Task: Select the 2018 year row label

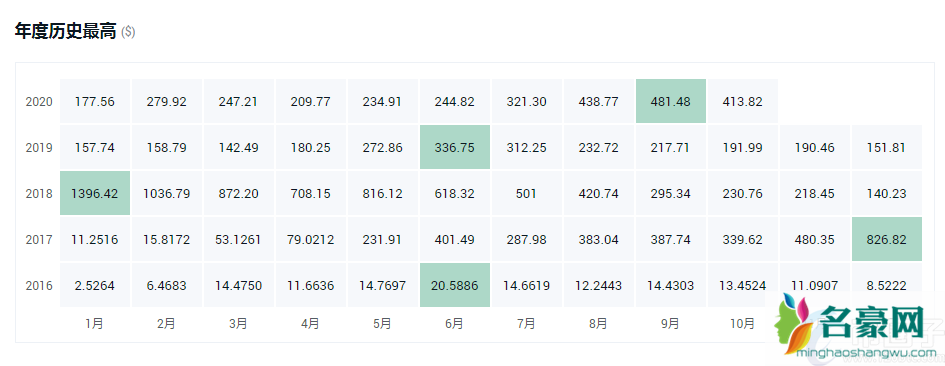Action: pos(39,194)
